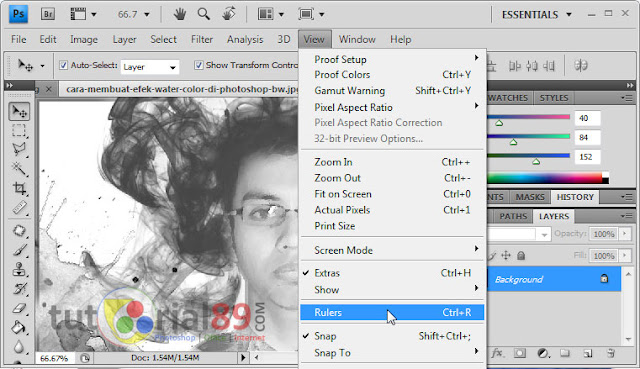Click the layer style fx icon
Screen dimensions: 640x369
497,353
